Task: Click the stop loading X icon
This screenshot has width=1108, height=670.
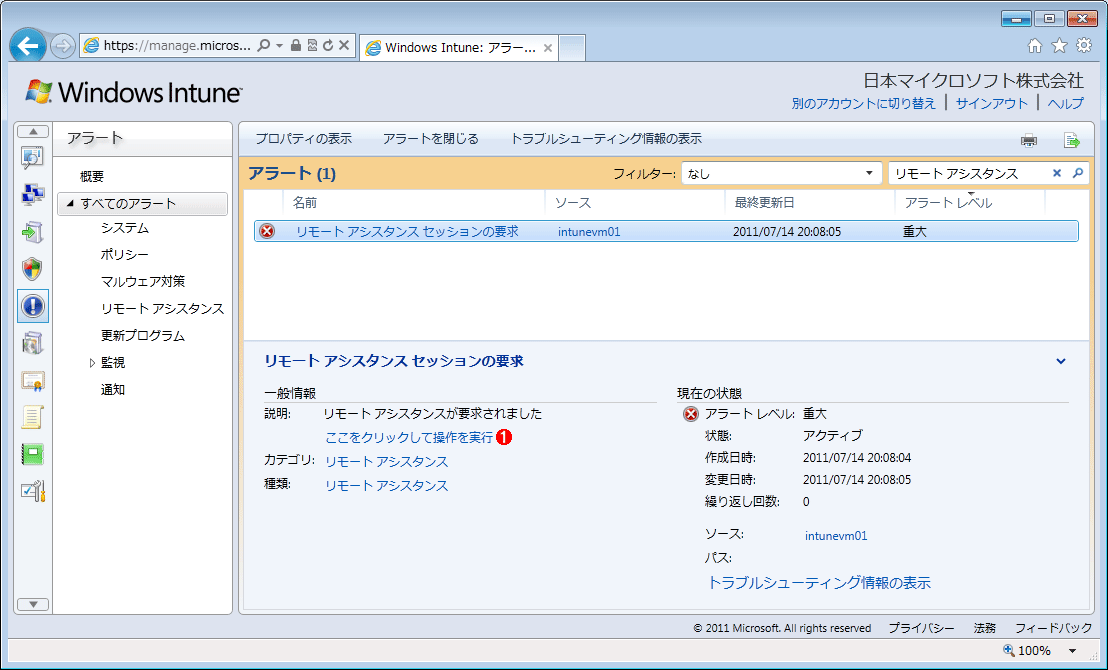Action: (343, 46)
